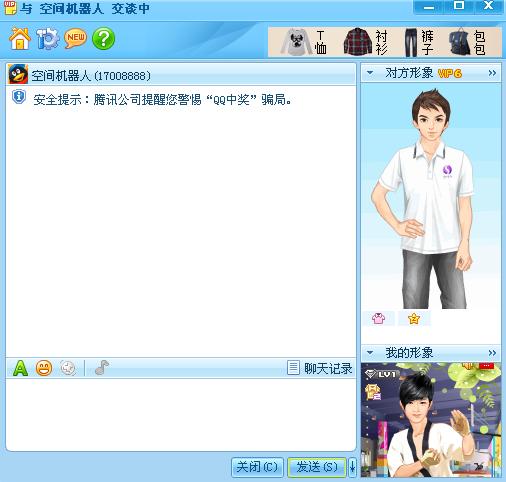The image size is (506, 482).
Task: Click the LV1 diamond badge
Action: pos(381,374)
